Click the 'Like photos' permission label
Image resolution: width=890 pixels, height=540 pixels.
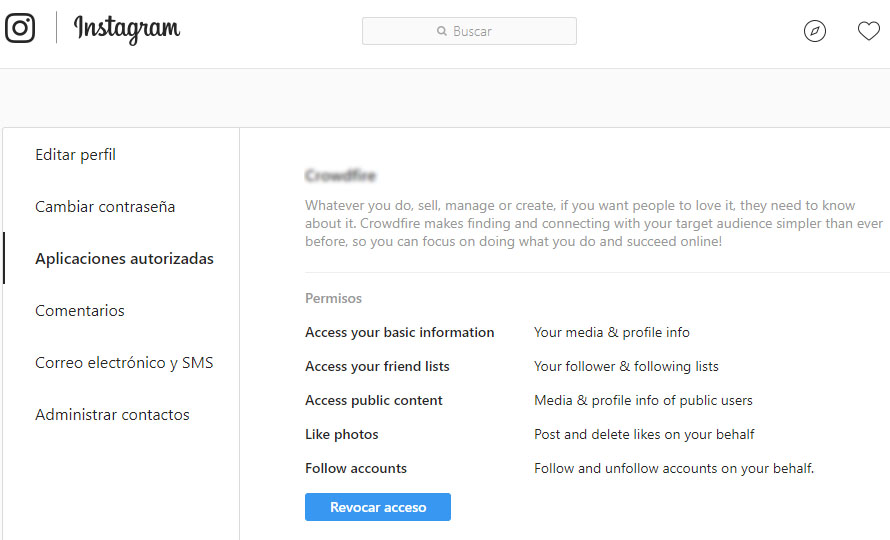[x=342, y=434]
